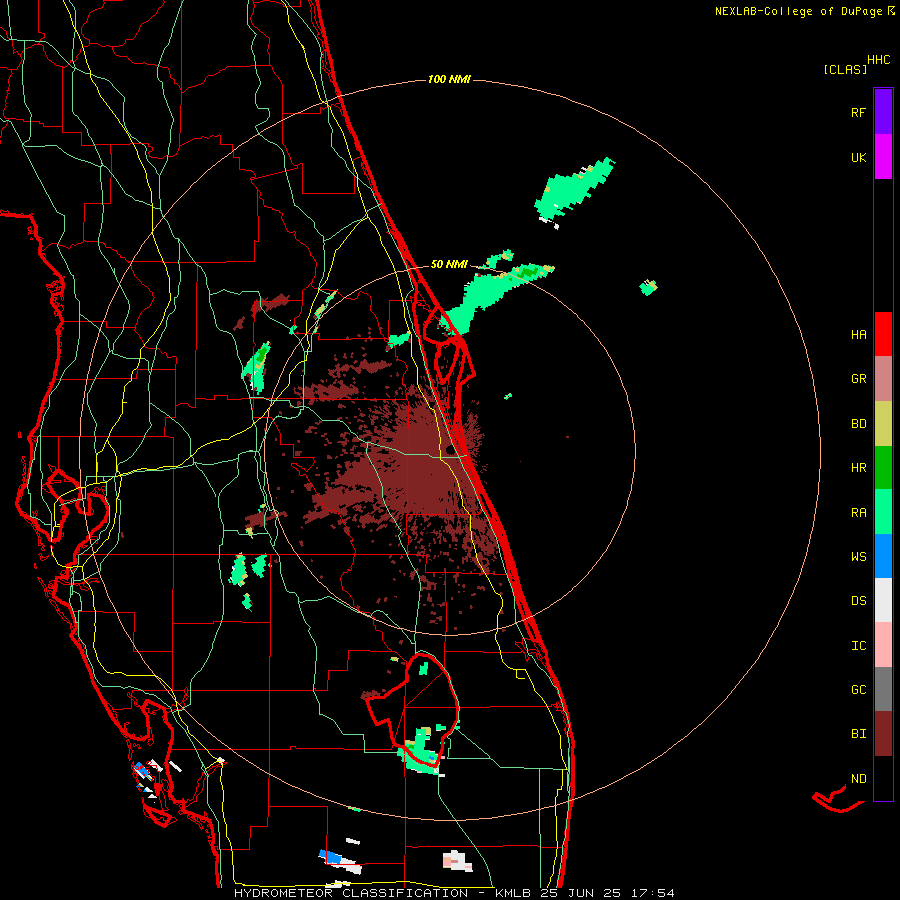Click the GC gray legend swatch
This screenshot has width=900, height=900.
tap(883, 689)
